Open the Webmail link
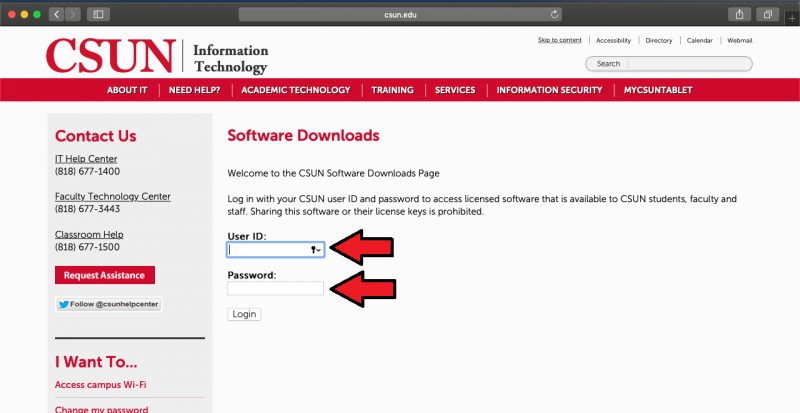 739,41
